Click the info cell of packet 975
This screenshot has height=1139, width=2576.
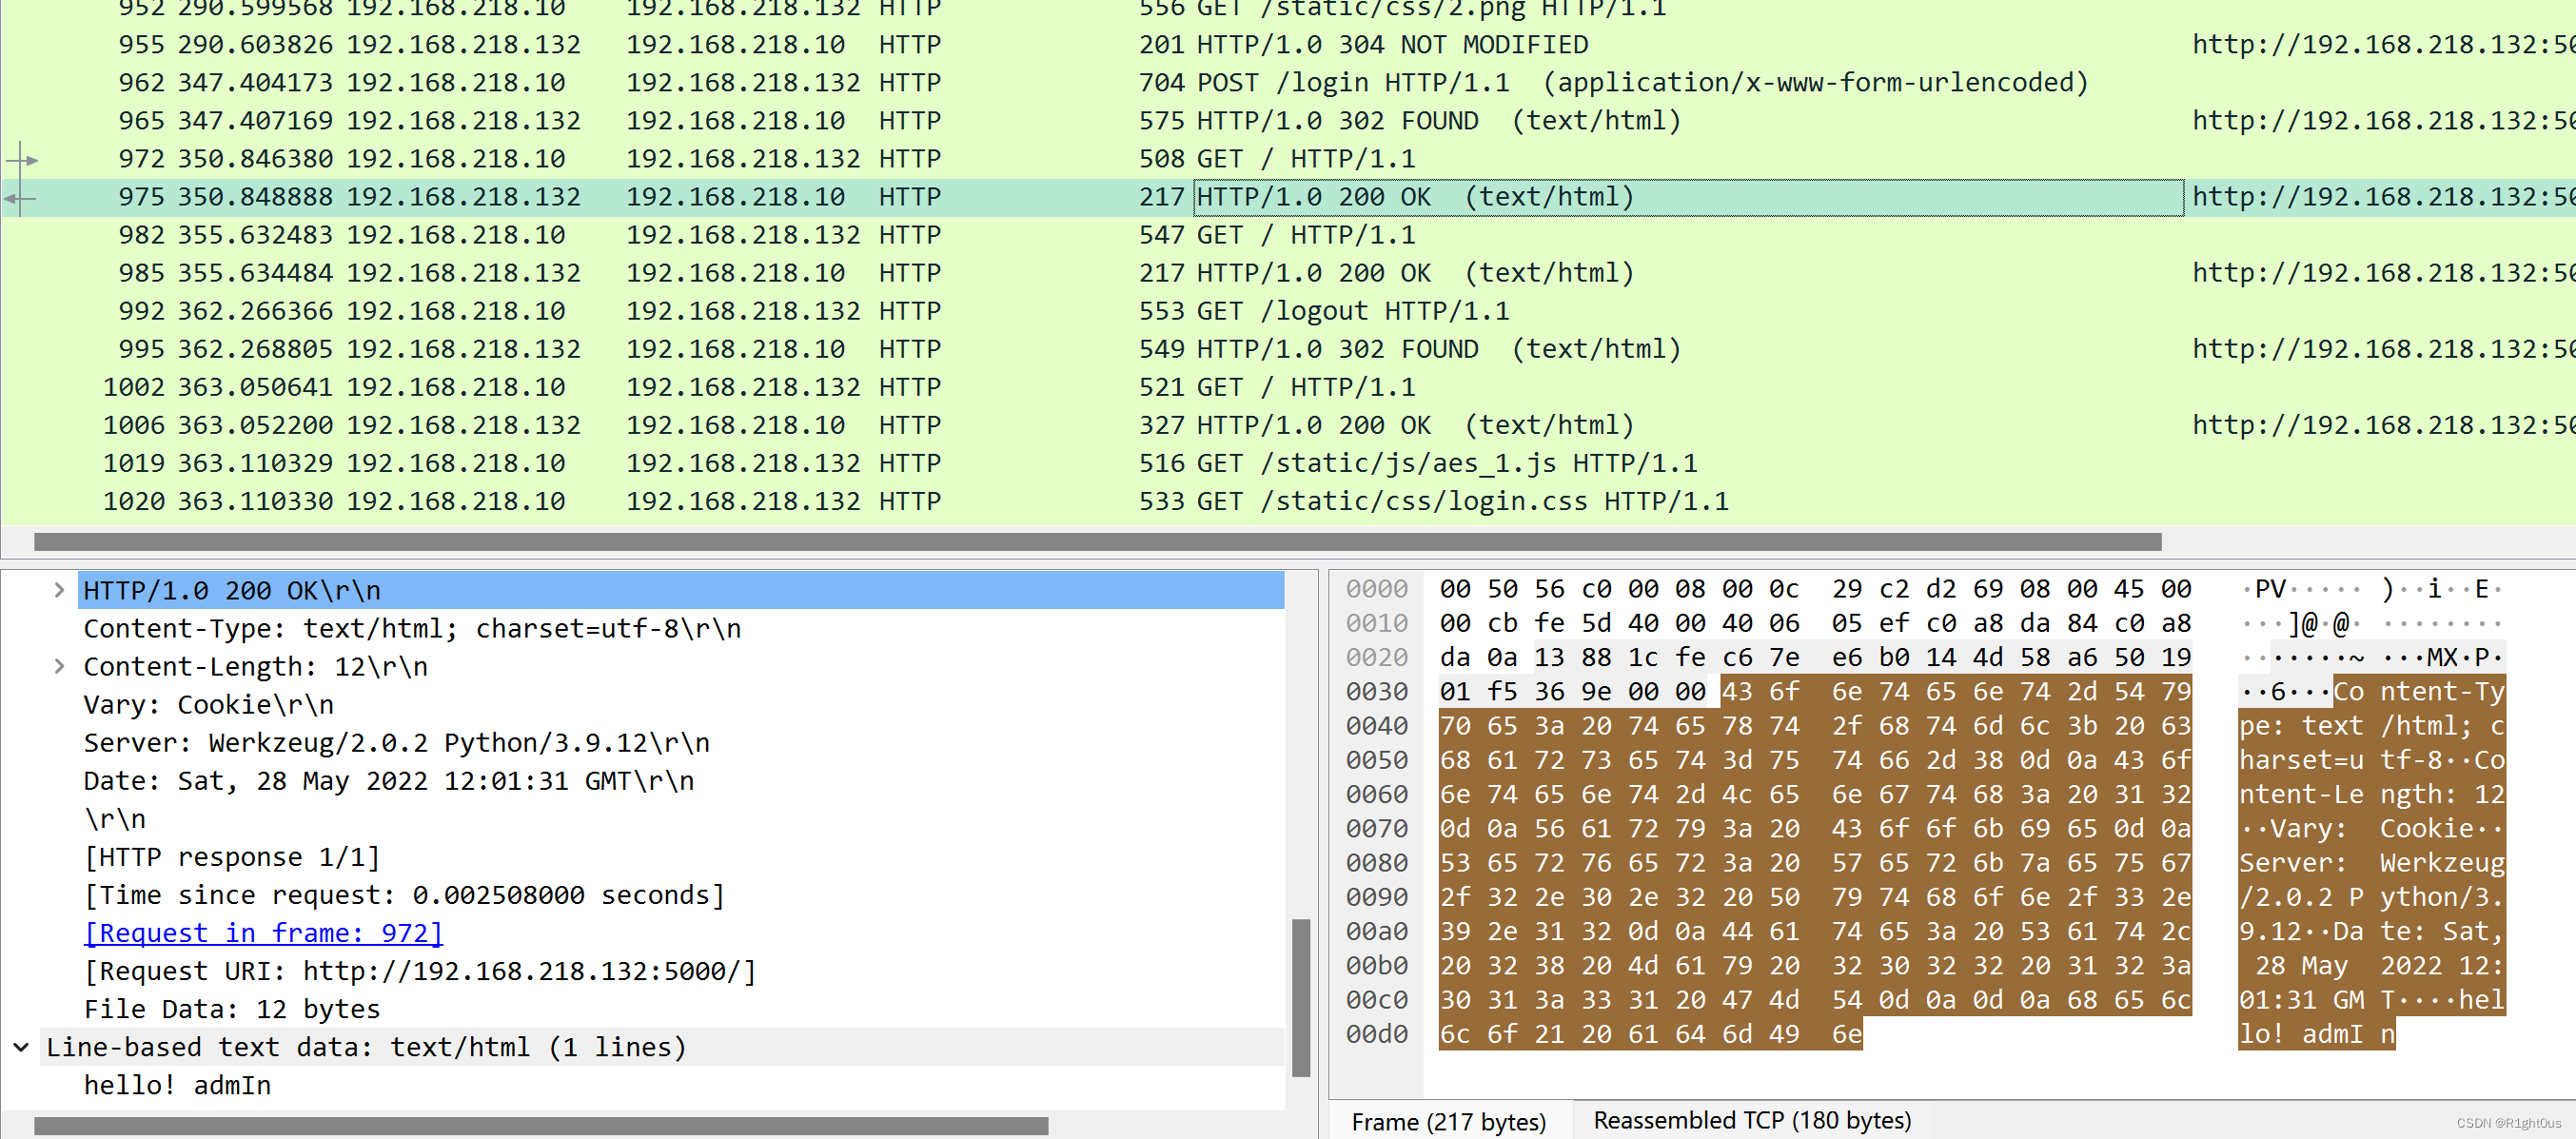1688,197
